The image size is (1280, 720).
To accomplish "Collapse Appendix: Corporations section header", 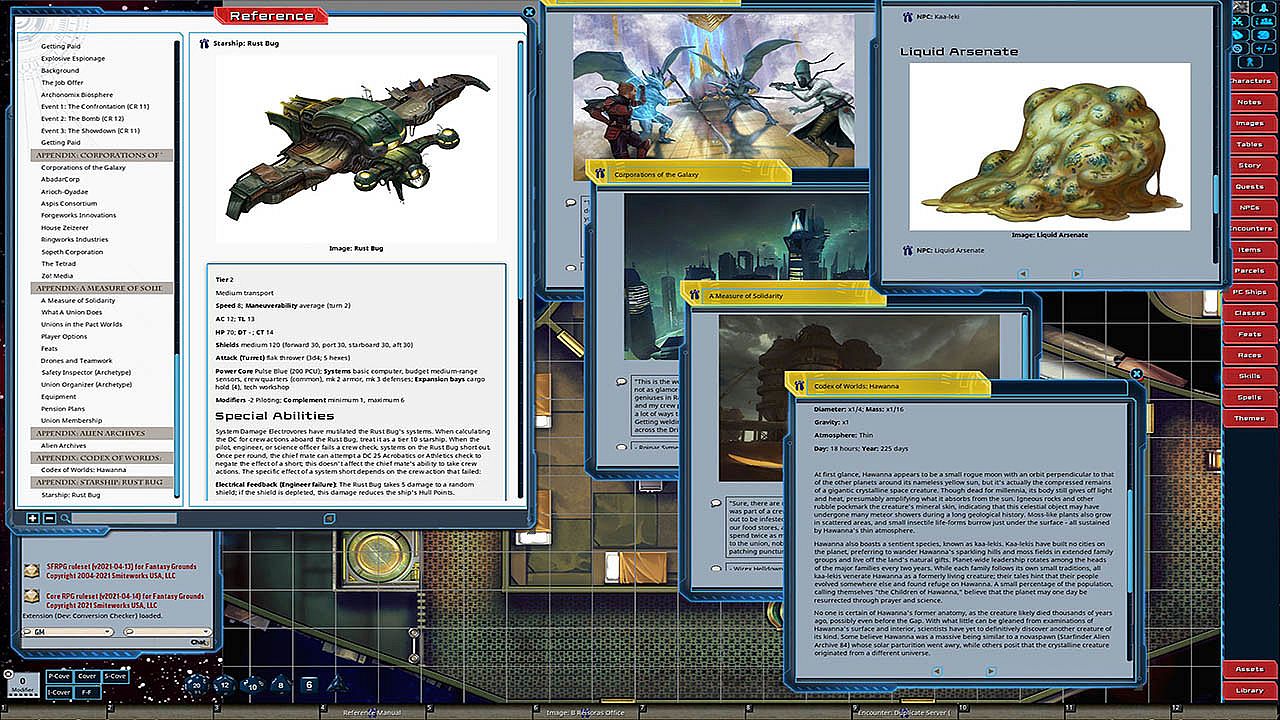I will tap(102, 155).
